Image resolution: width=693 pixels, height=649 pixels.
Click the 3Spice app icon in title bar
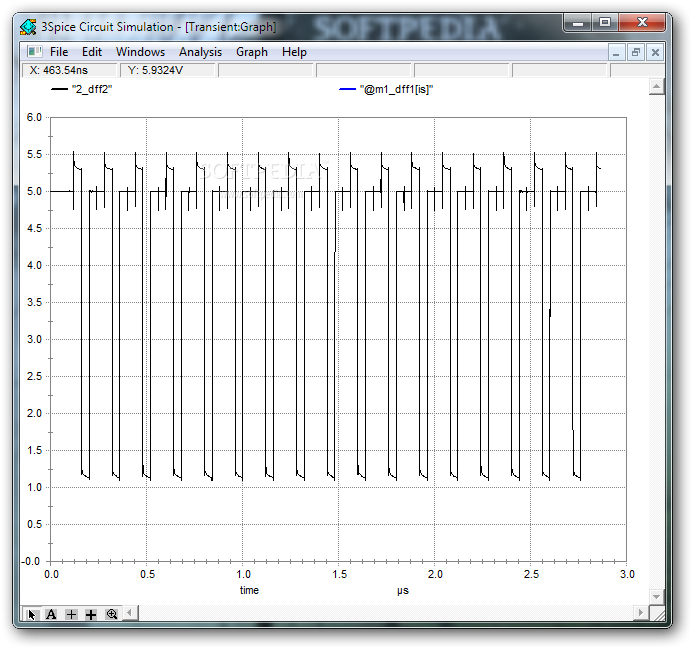tap(28, 27)
